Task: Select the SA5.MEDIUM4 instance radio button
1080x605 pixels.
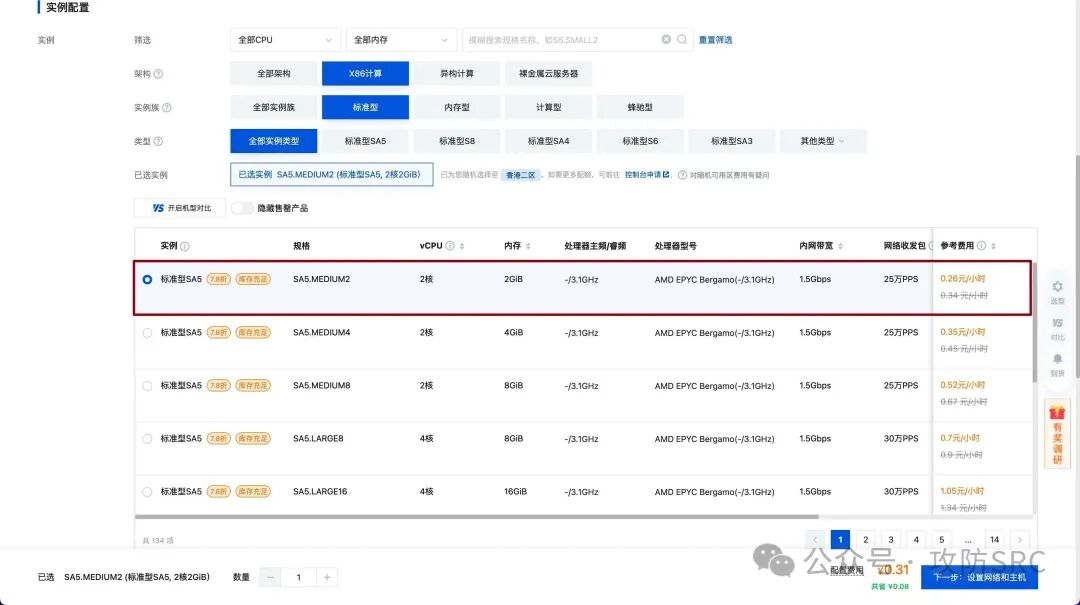Action: click(147, 332)
